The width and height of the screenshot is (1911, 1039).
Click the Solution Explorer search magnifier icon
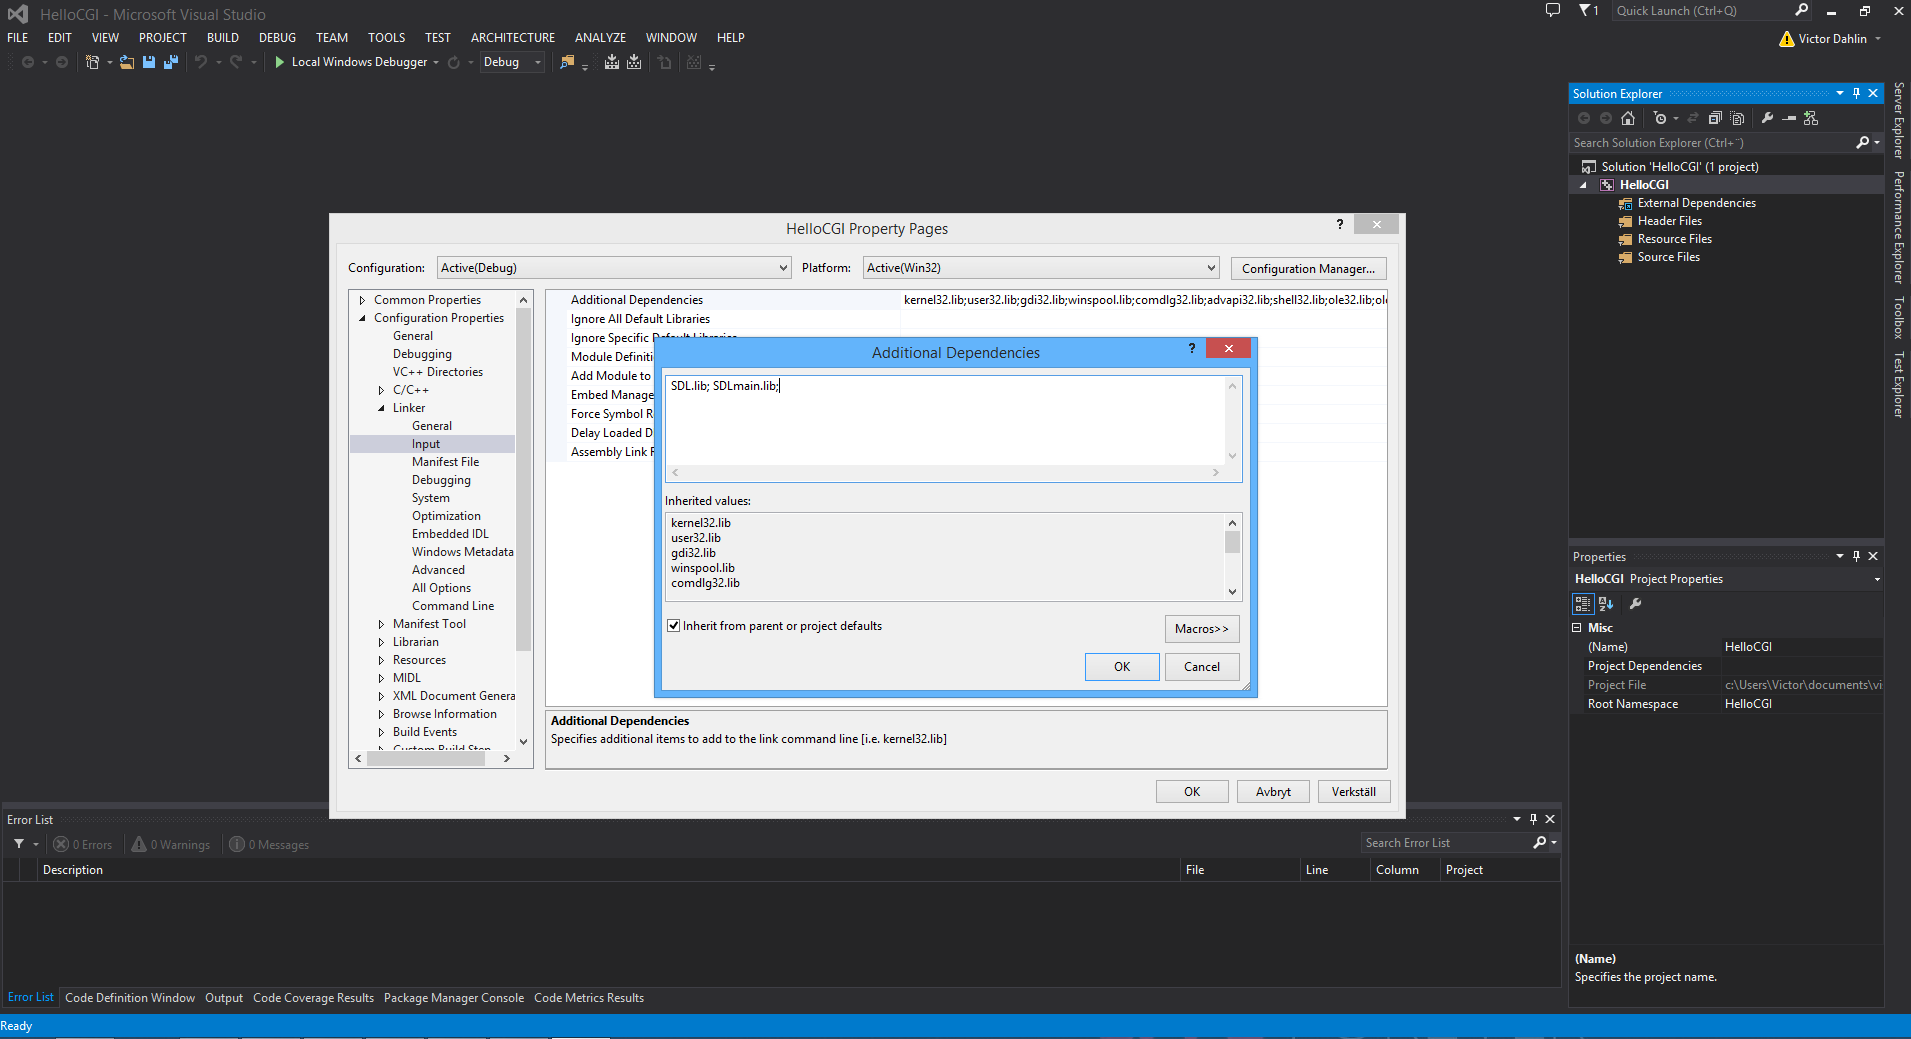(x=1862, y=143)
